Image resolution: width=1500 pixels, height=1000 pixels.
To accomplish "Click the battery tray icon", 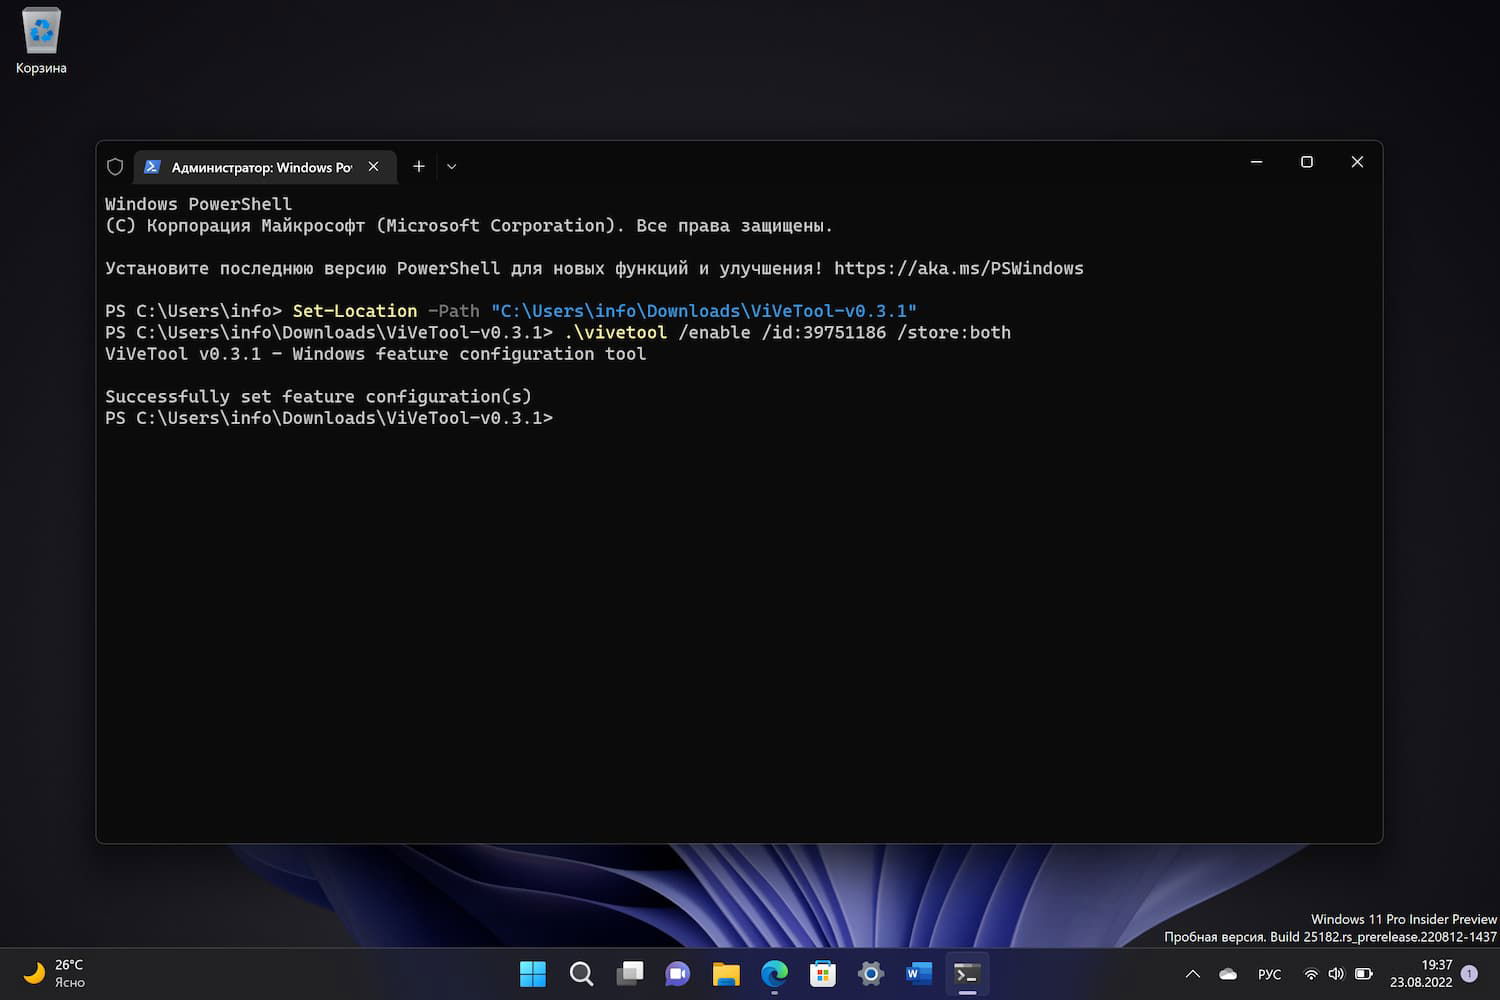I will 1363,974.
